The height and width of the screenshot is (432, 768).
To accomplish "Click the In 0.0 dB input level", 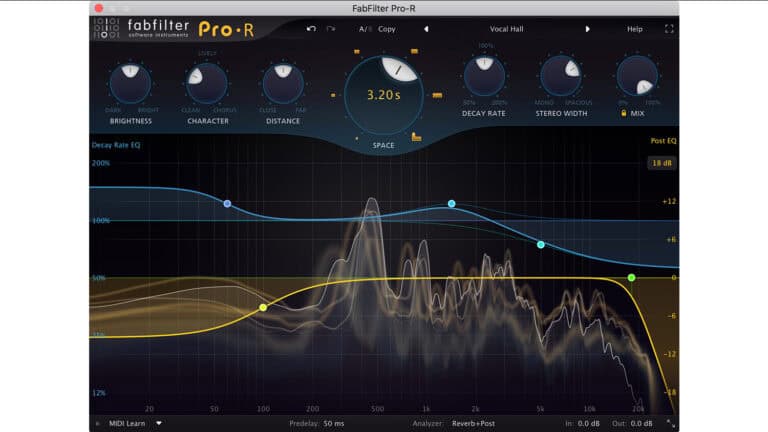I will 588,423.
